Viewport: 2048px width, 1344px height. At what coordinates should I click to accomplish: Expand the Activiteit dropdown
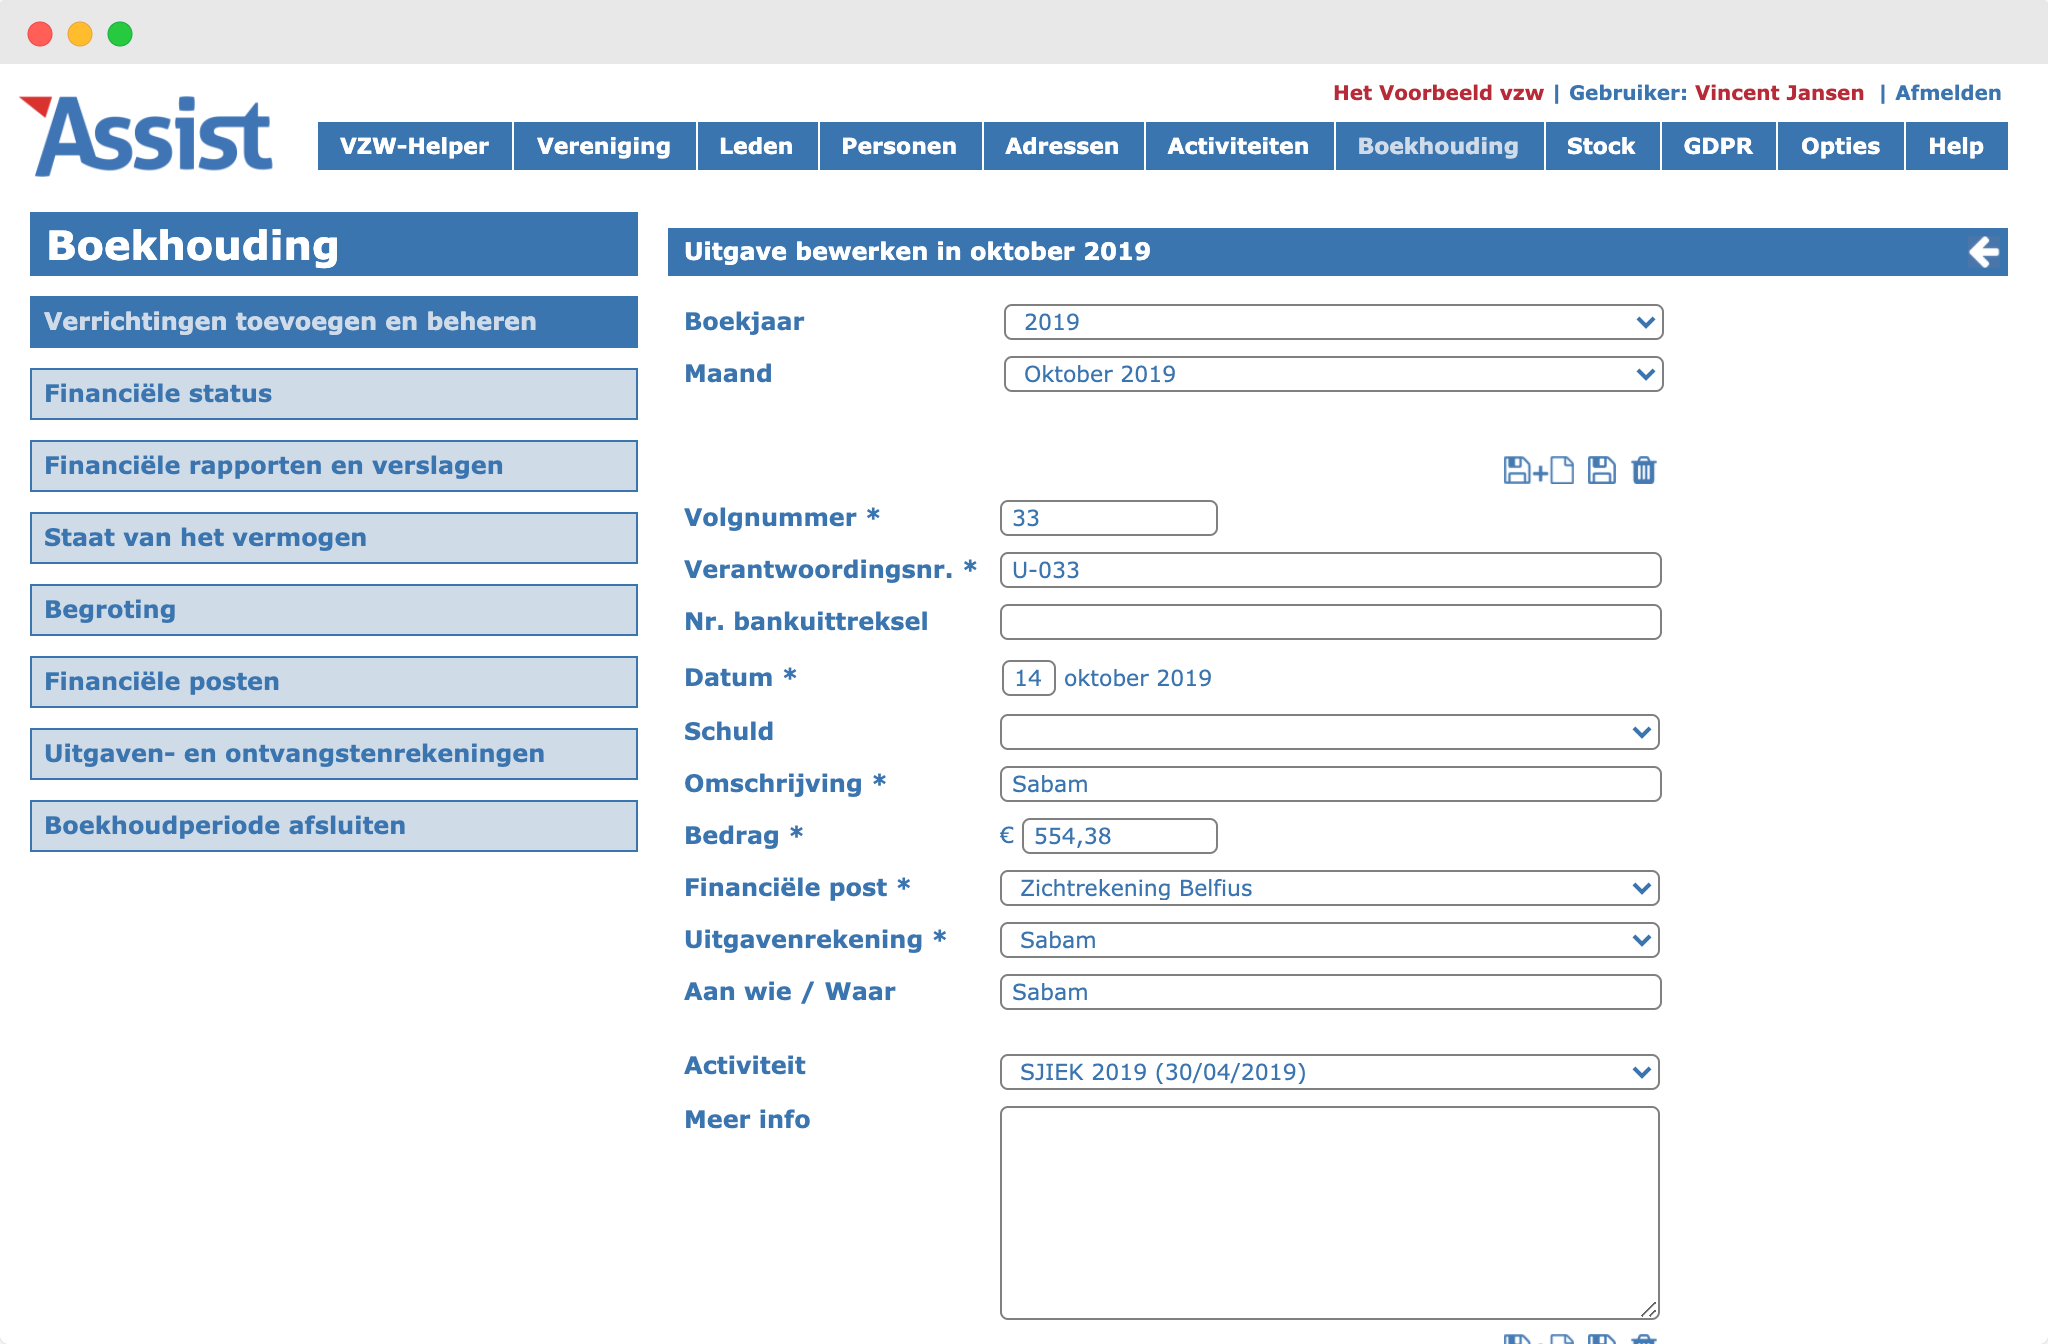pos(1330,1072)
